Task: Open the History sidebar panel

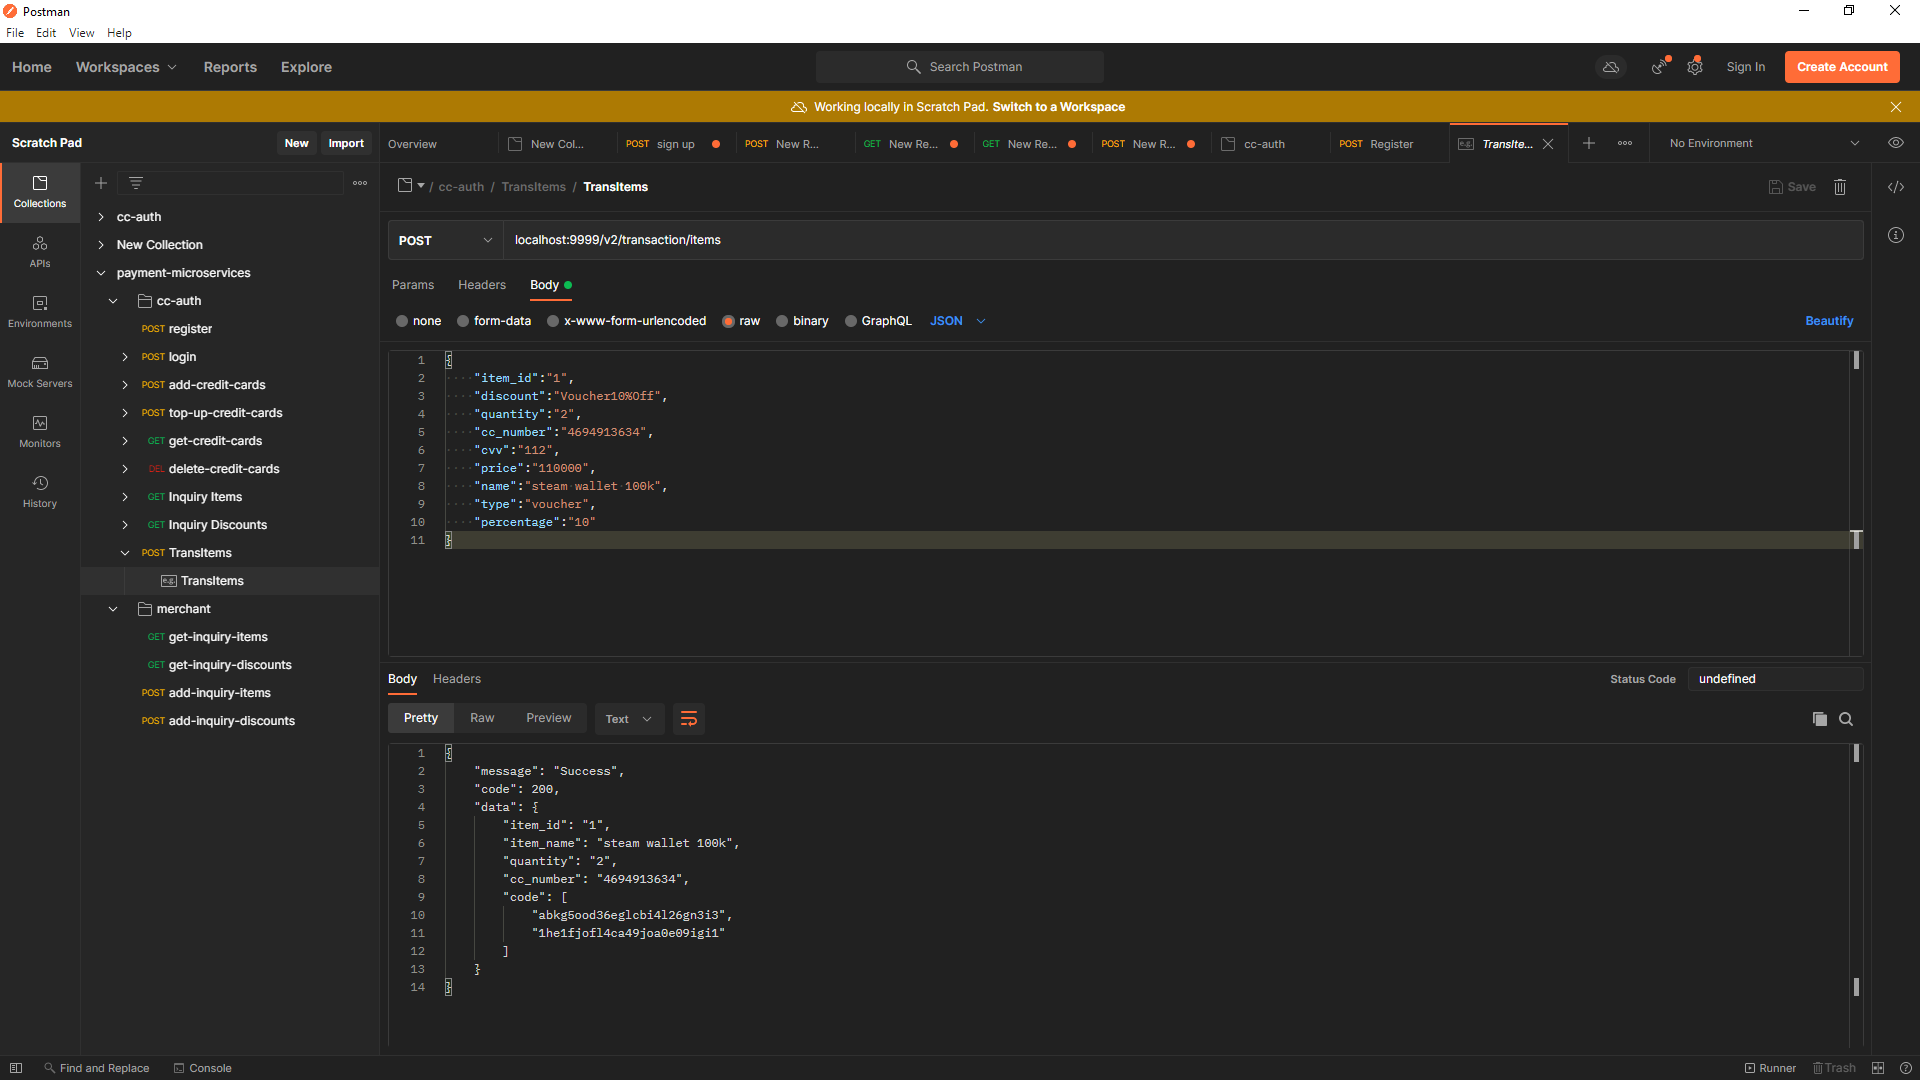Action: tap(40, 492)
